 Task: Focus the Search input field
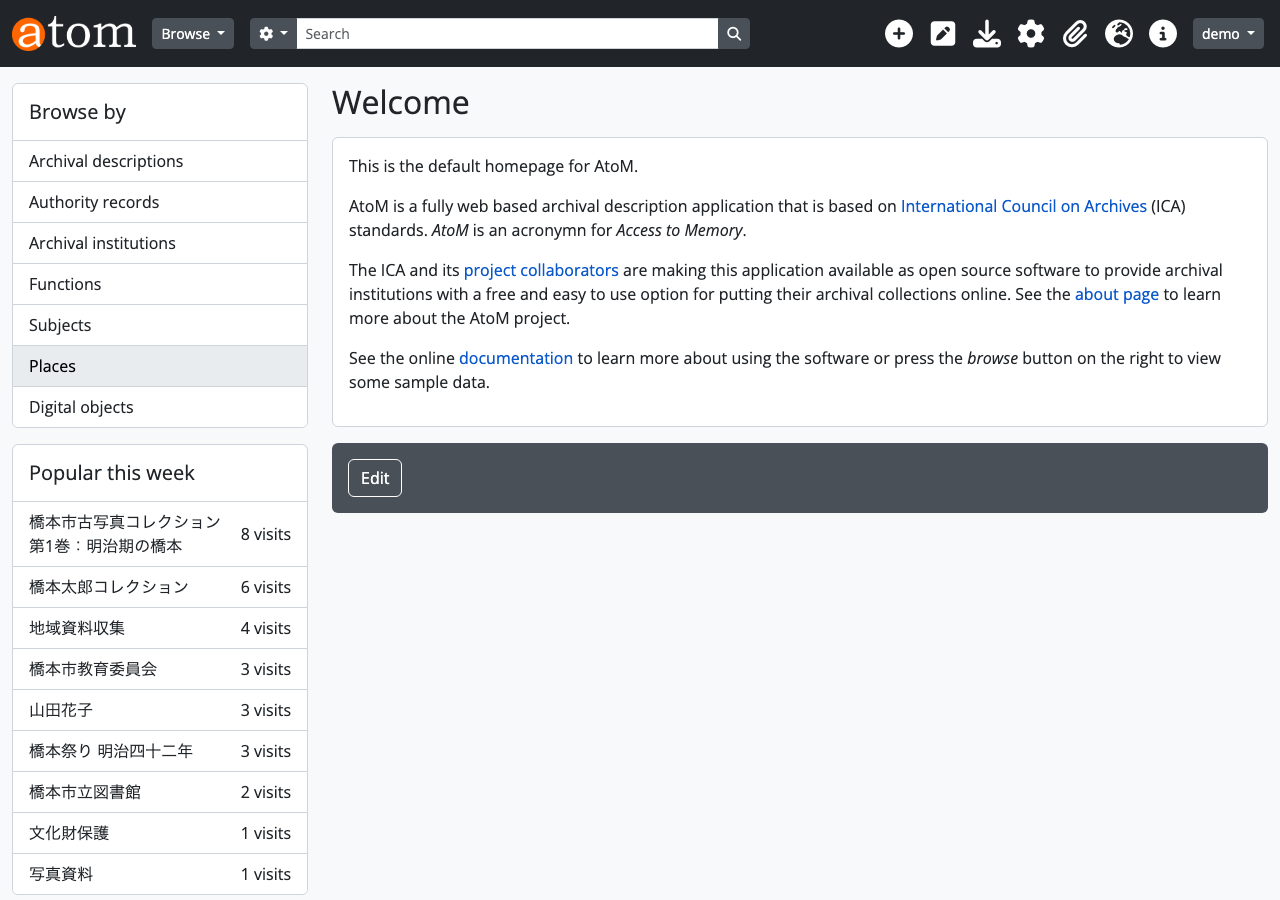click(x=507, y=34)
